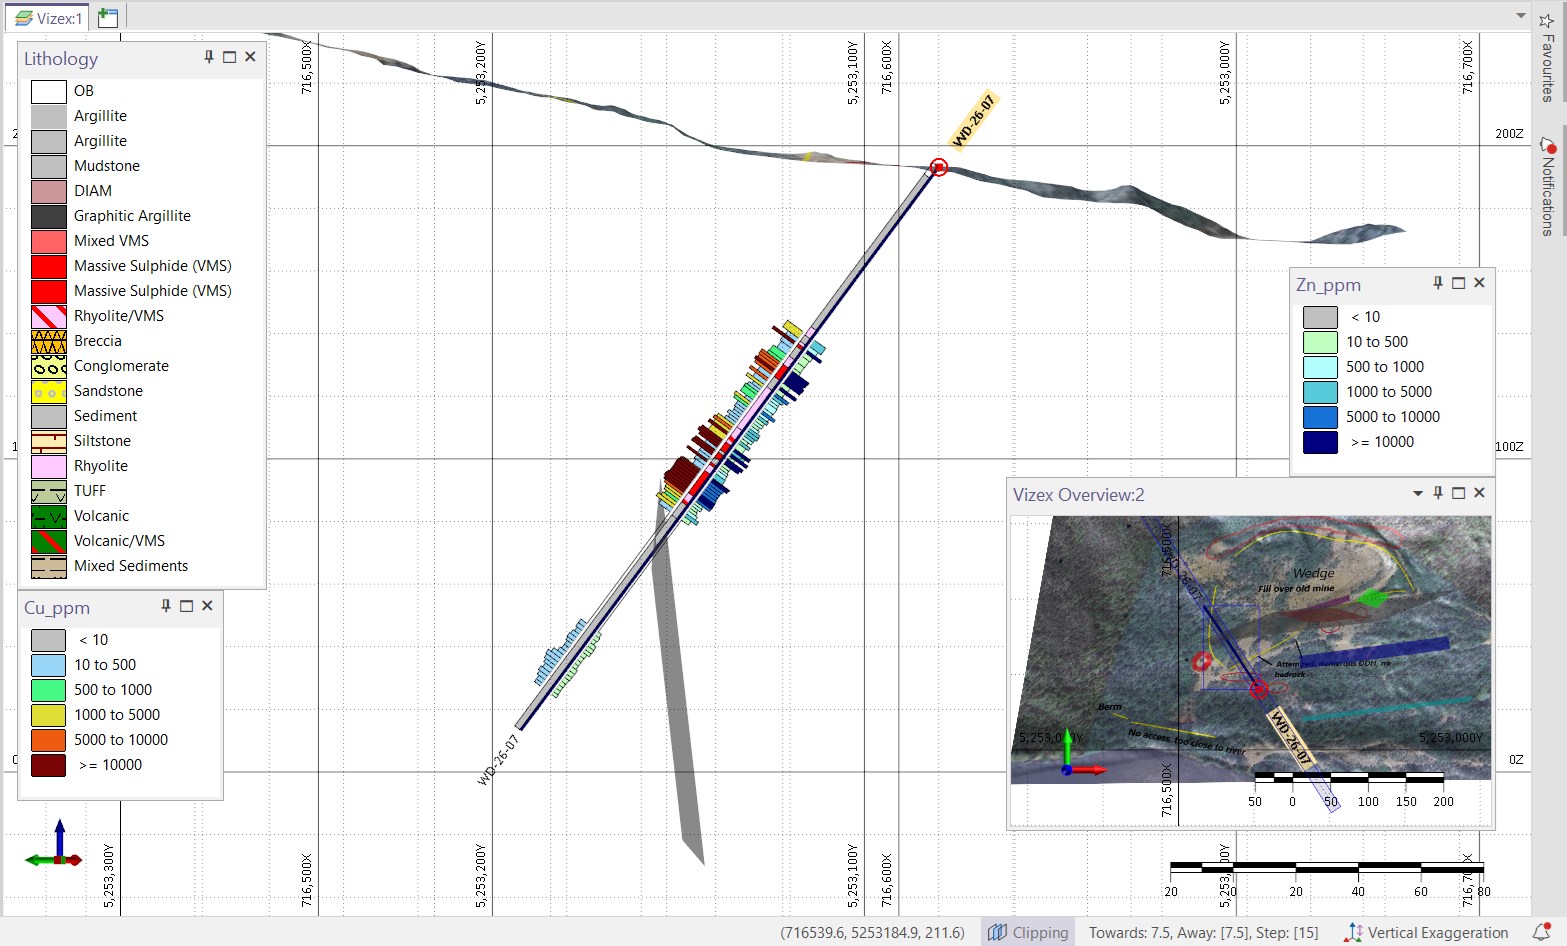
Task: Click Cu_ppm 500 to 1000 swatch
Action: click(x=49, y=690)
